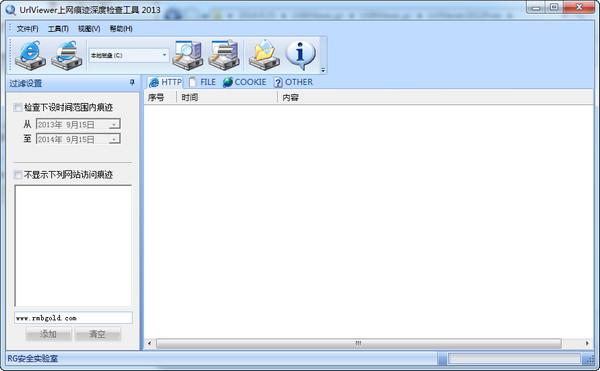This screenshot has height=371, width=600.
Task: Minimize the UrlViewer window
Action: pyautogui.click(x=536, y=8)
